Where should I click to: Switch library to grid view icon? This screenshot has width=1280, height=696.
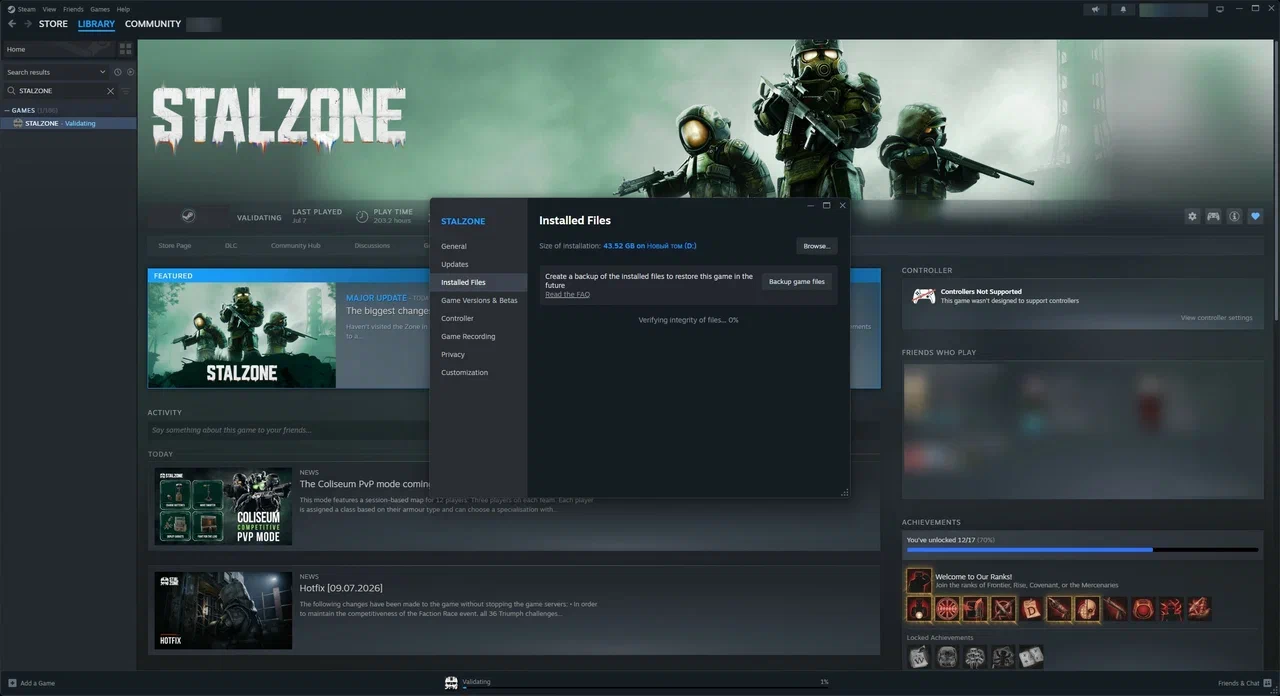tap(126, 48)
